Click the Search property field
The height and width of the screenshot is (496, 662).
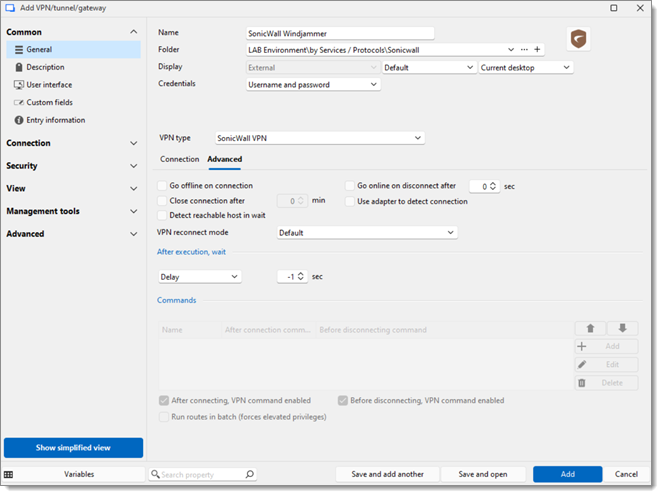(203, 474)
